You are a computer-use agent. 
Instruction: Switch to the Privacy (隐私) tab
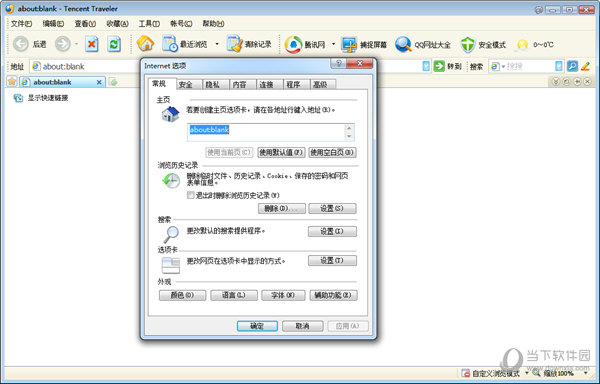[215, 85]
